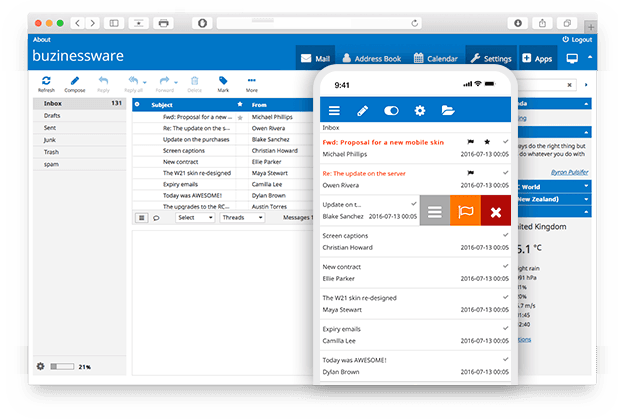Toggle star on Michael Phillips mobile message

coord(488,143)
